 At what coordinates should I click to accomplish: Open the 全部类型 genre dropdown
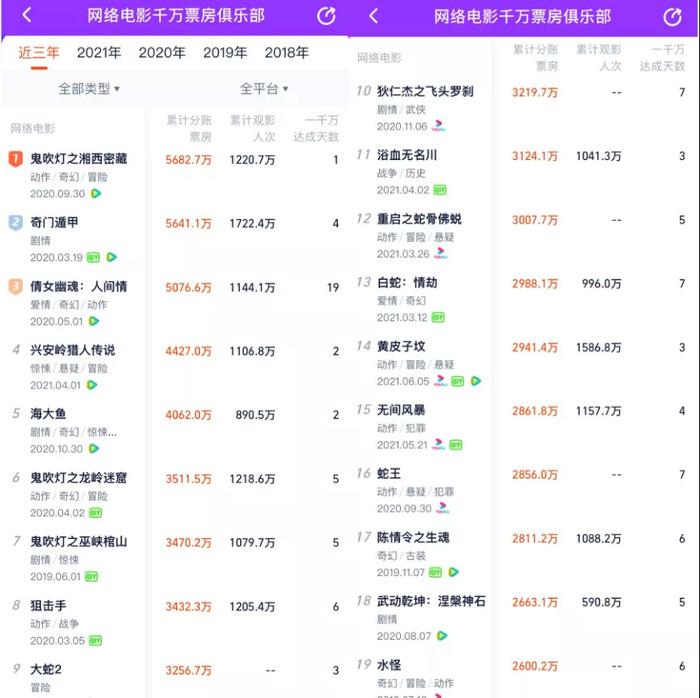pyautogui.click(x=89, y=89)
